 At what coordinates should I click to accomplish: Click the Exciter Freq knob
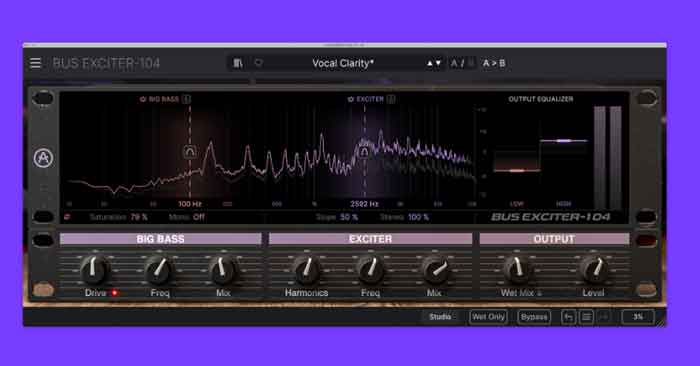tap(371, 270)
